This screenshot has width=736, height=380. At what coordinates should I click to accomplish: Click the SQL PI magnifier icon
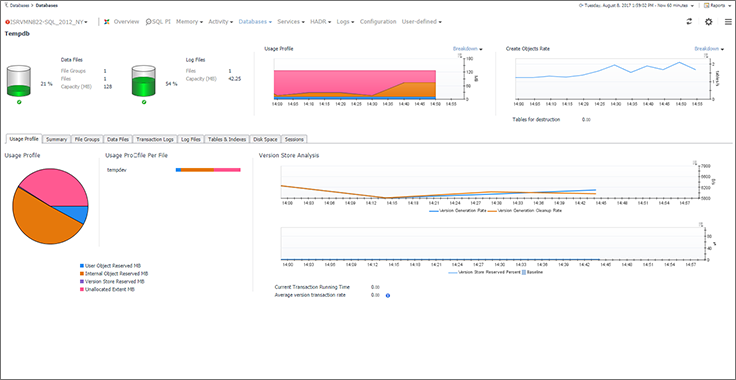[x=148, y=22]
